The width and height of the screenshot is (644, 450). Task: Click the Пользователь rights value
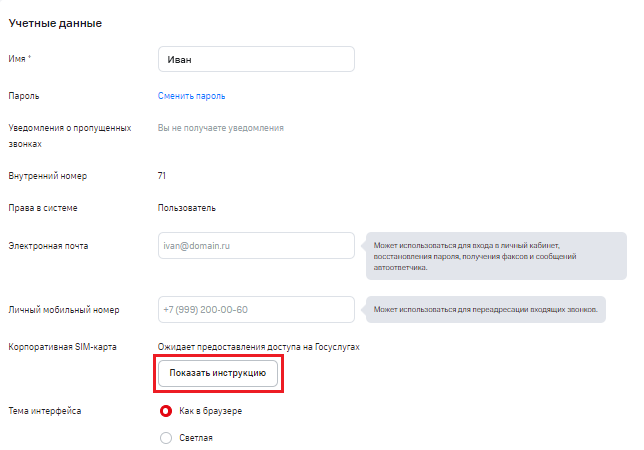[186, 208]
